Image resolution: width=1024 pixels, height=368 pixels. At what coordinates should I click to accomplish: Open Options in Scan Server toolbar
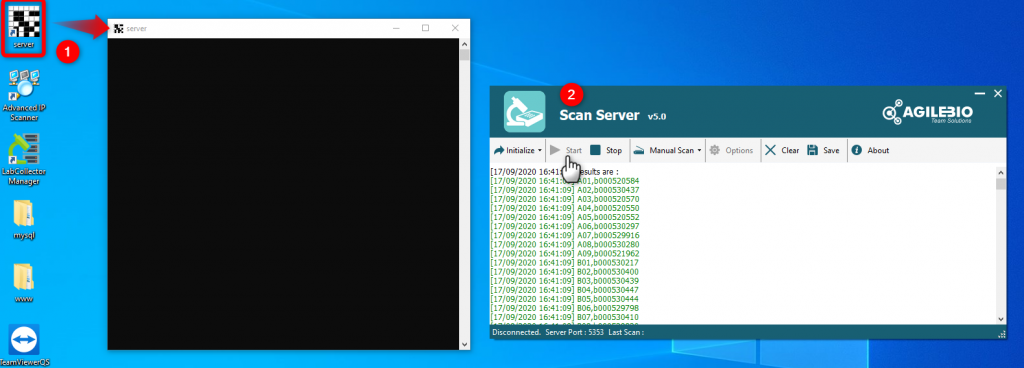[x=731, y=150]
